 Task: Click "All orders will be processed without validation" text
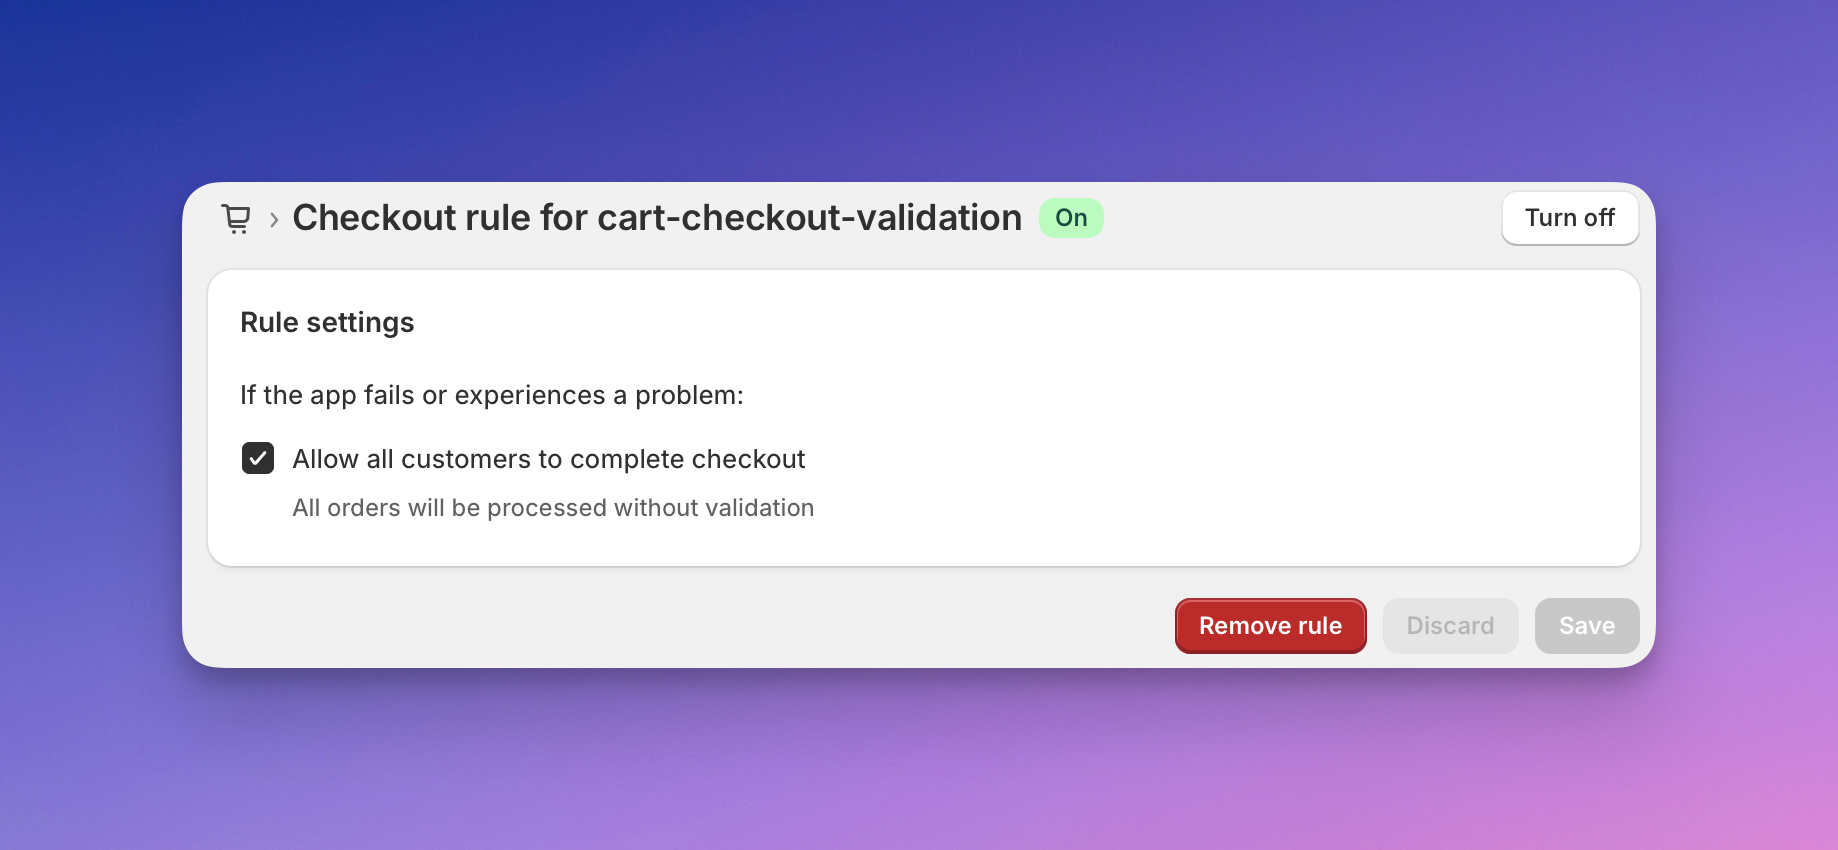[x=553, y=508]
